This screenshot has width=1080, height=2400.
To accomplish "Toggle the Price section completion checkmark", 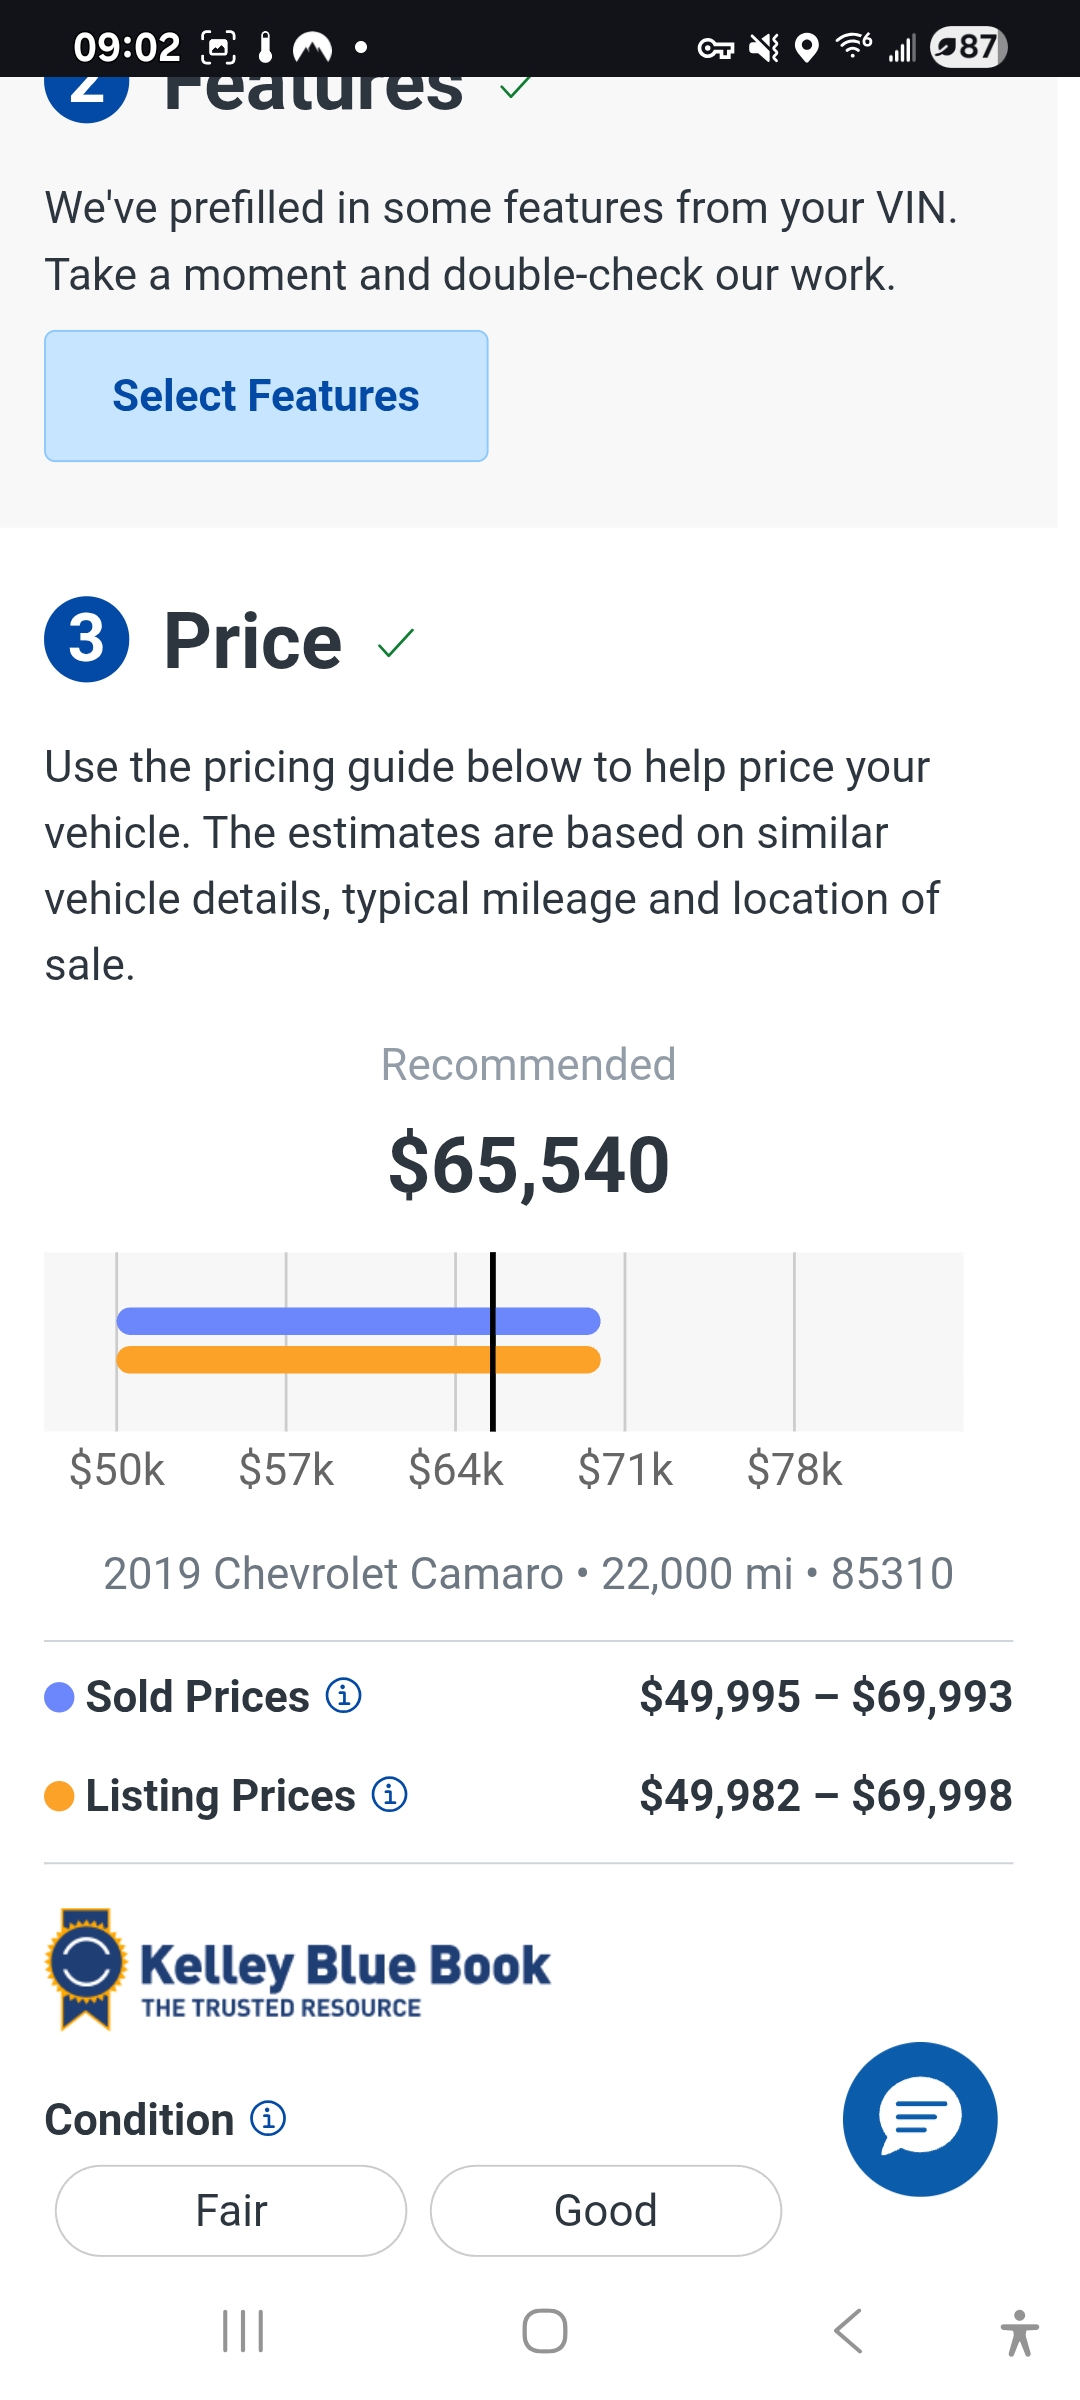I will (397, 644).
